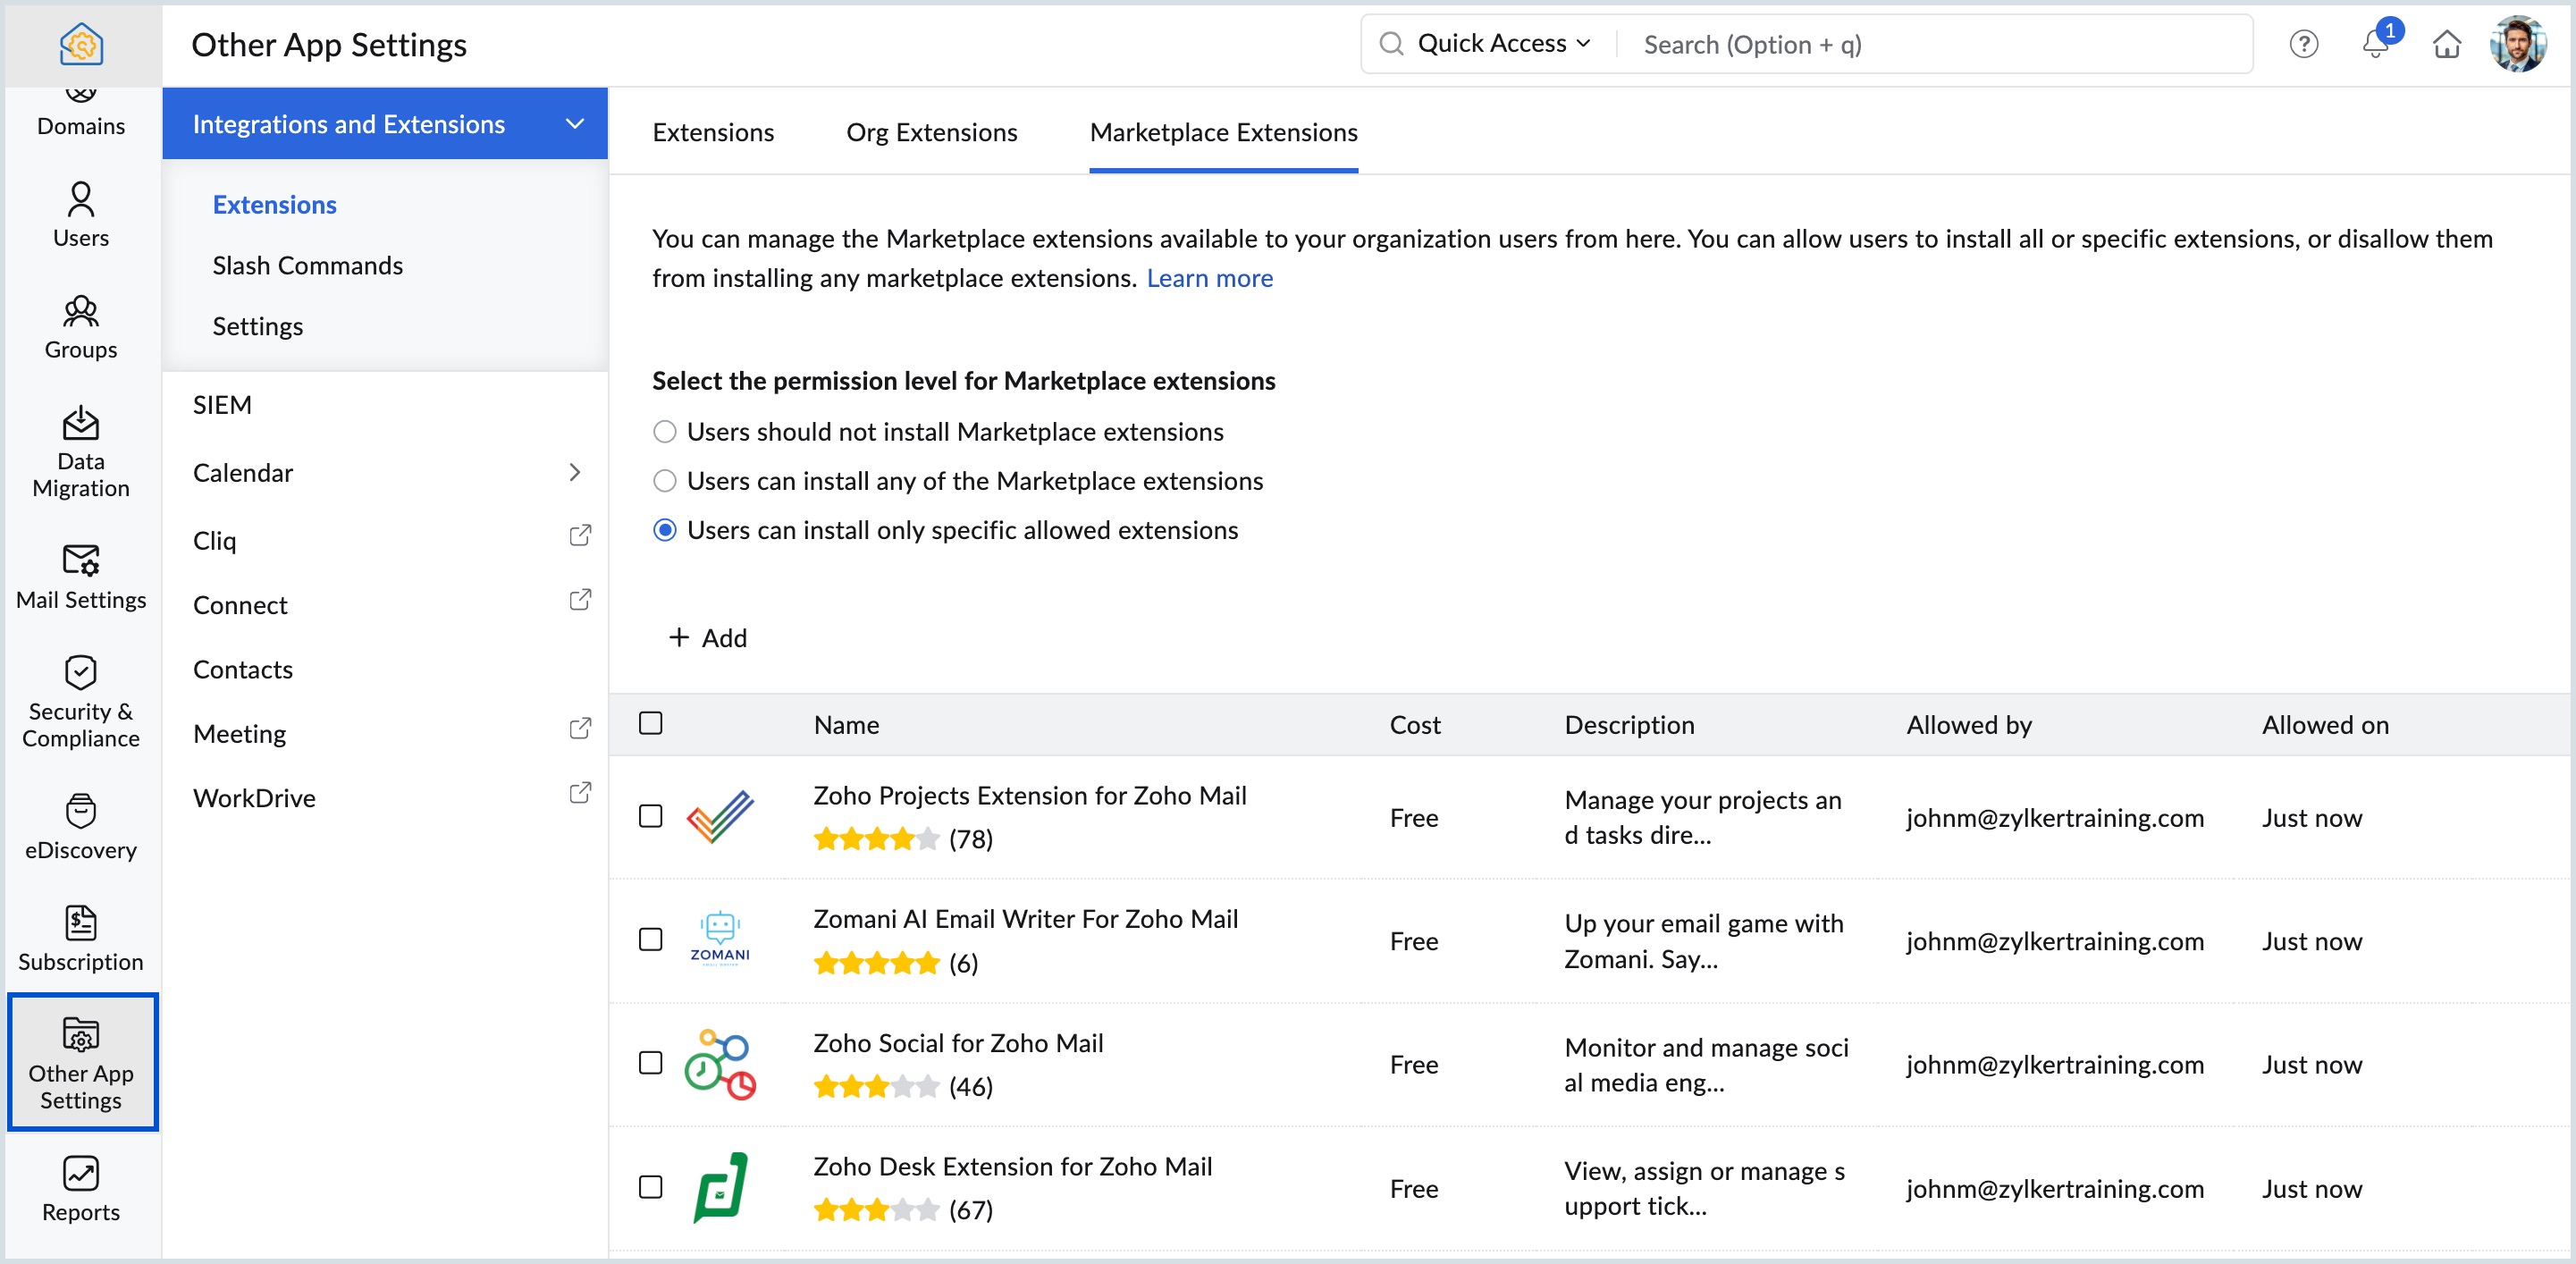The image size is (2576, 1264).
Task: Select Other App Settings in sidebar
Action: (81, 1062)
